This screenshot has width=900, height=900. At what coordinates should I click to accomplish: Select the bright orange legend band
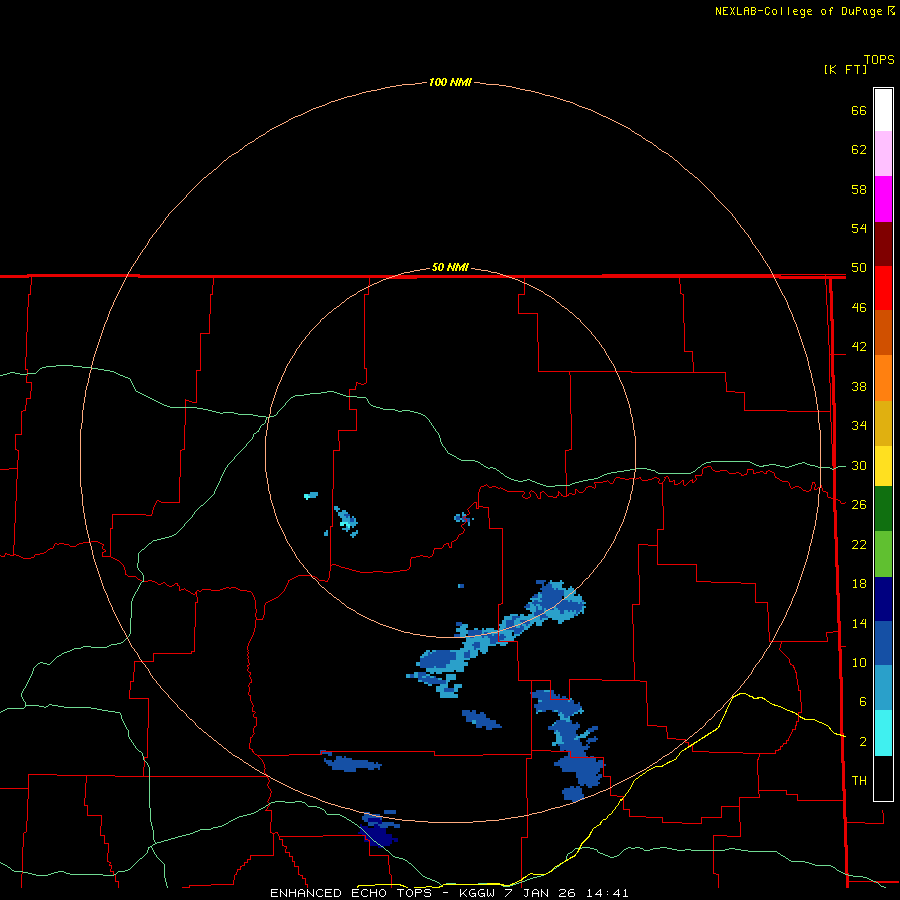(x=883, y=378)
